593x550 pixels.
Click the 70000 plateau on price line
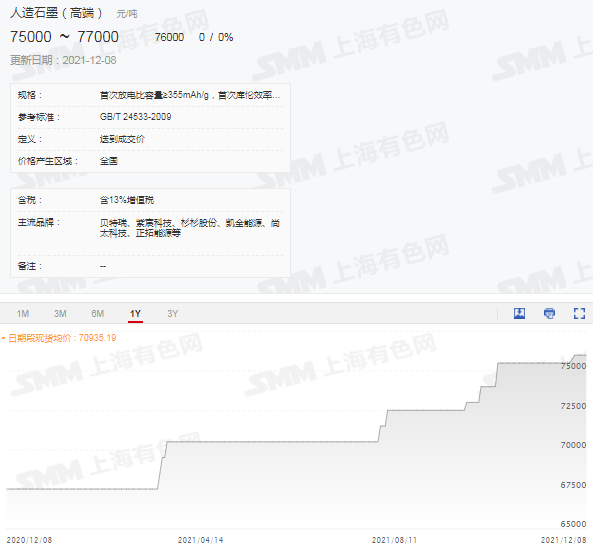[272, 441]
